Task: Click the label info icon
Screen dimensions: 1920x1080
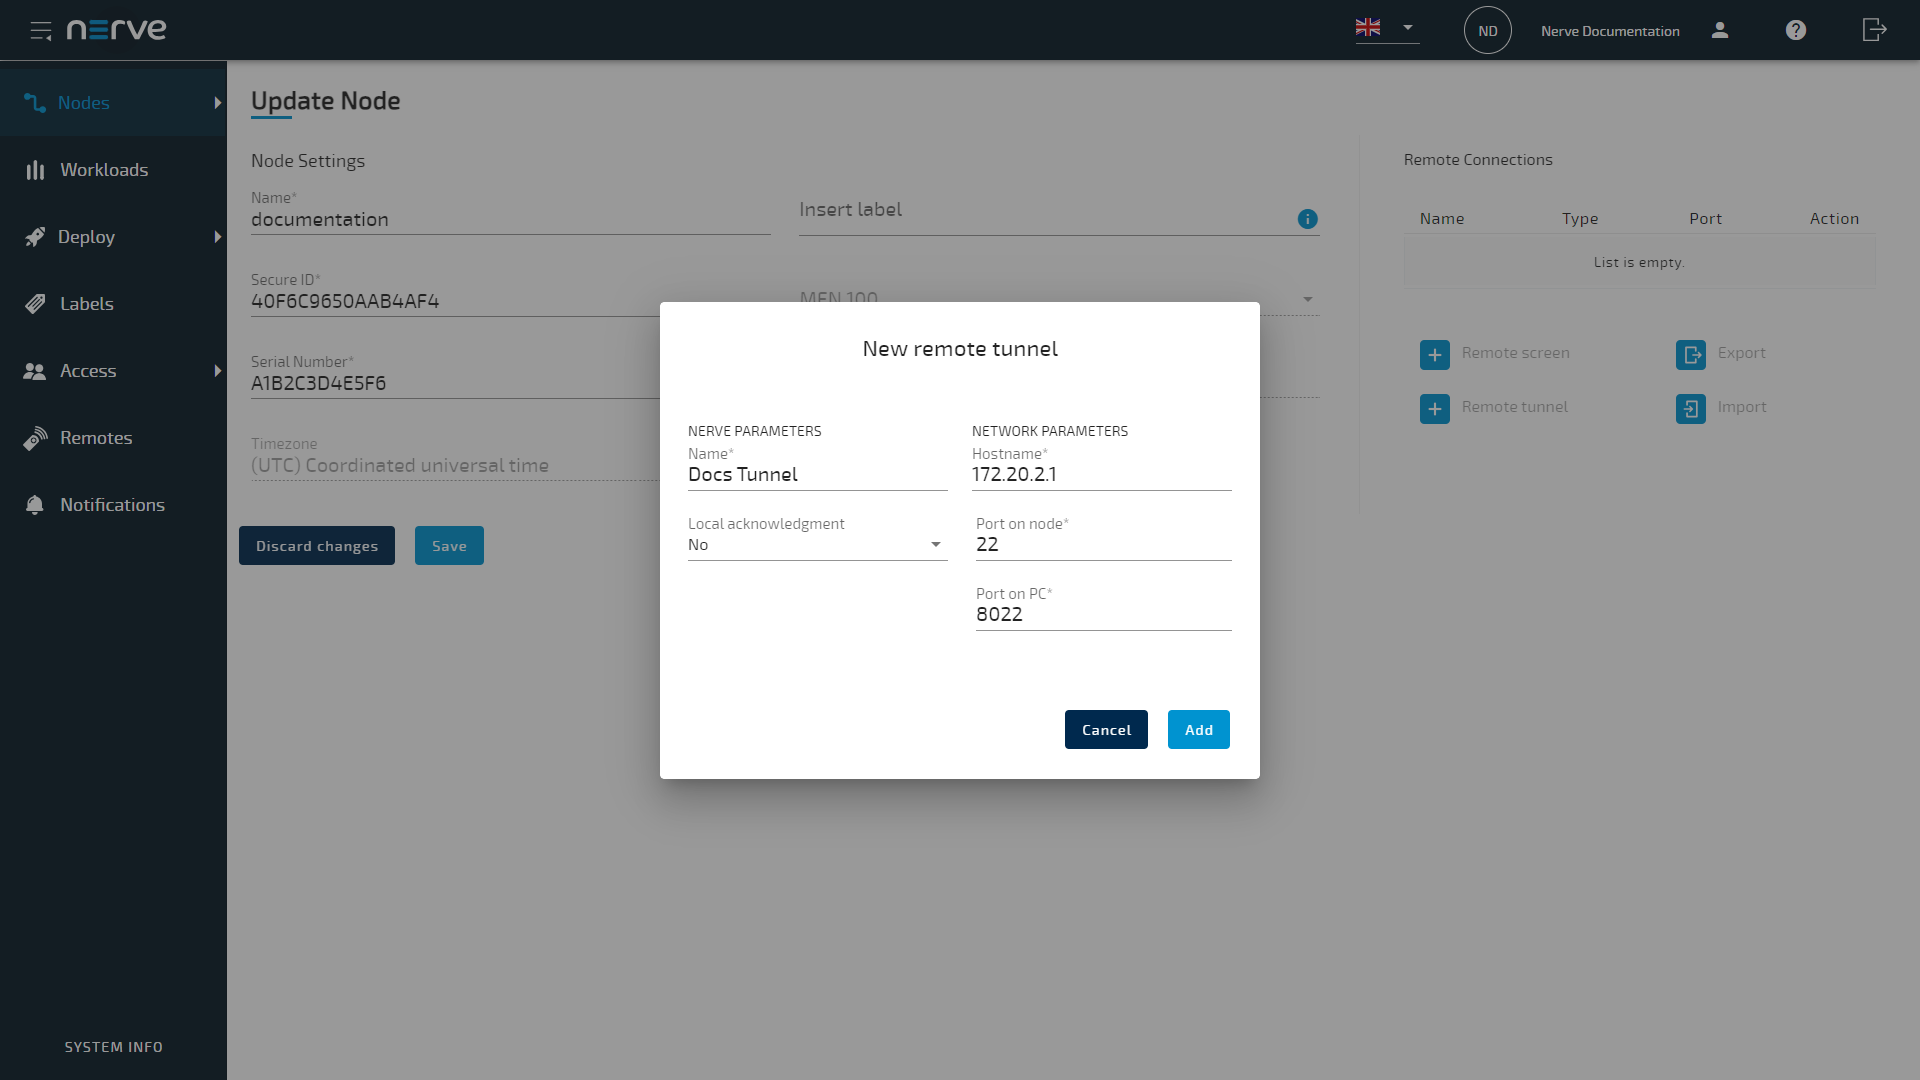Action: pyautogui.click(x=1307, y=219)
